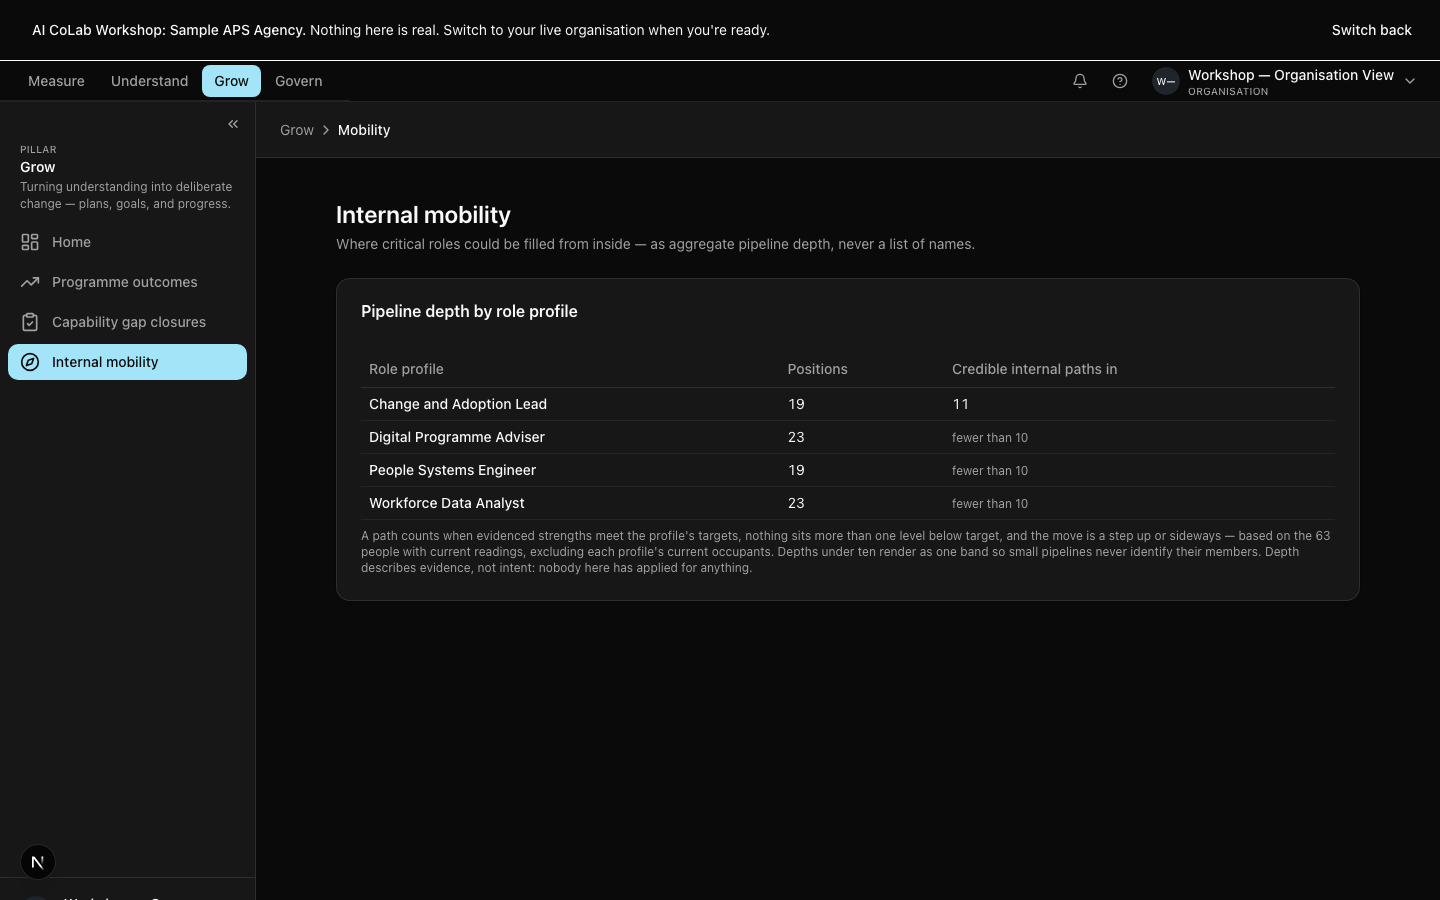Click the Pipeline depth by role profile heading
This screenshot has width=1440, height=900.
[469, 311]
